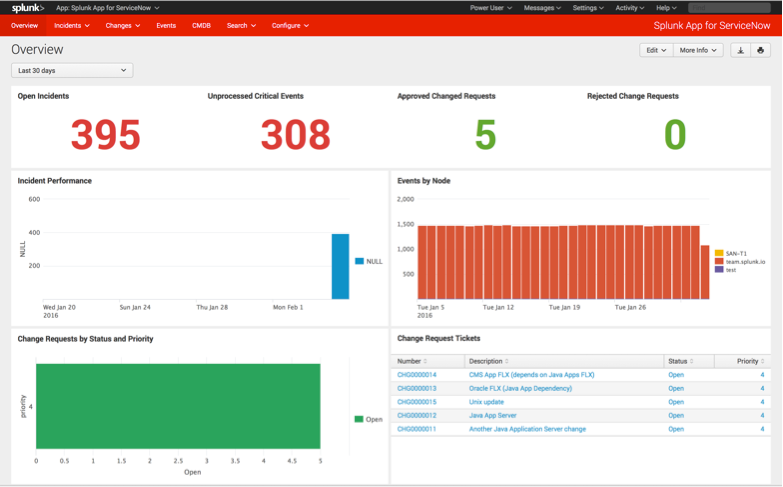This screenshot has height=487, width=783.
Task: Click priority 4 in CHG0000015 row
Action: [x=762, y=402]
